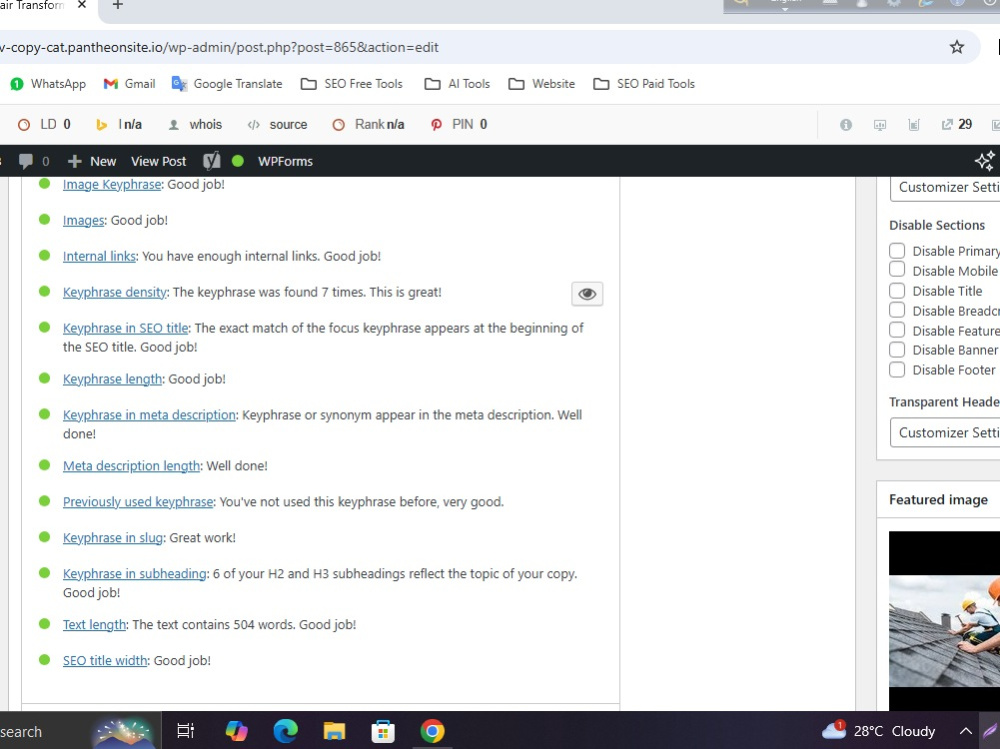The height and width of the screenshot is (749, 1000).
Task: Switch to Chrome in the taskbar
Action: tap(432, 731)
